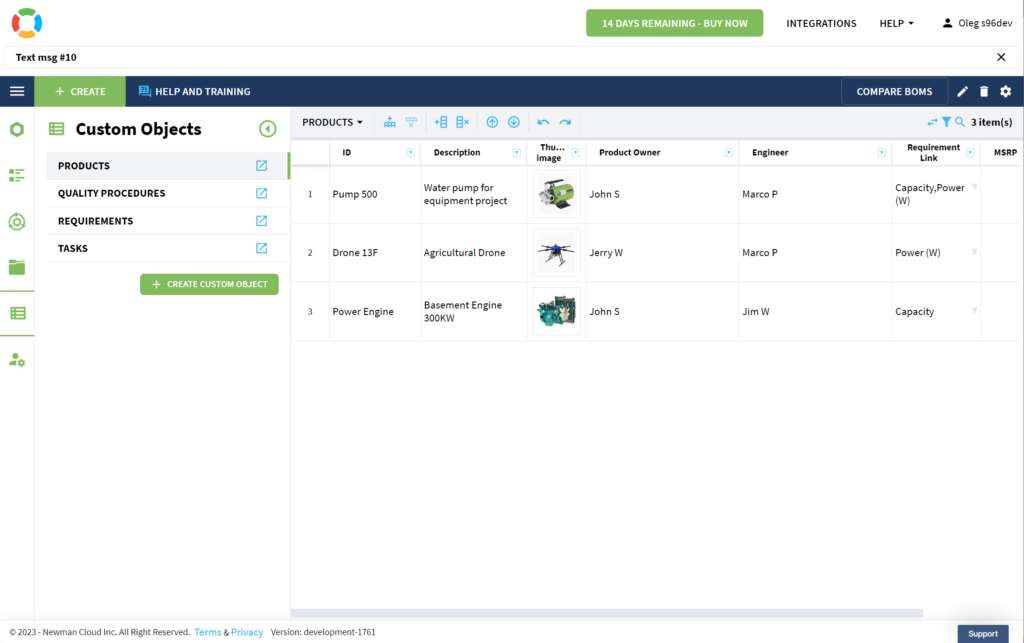Click the Drone 13F thumbnail image
Screen dimensions: 1024x643
tap(556, 253)
